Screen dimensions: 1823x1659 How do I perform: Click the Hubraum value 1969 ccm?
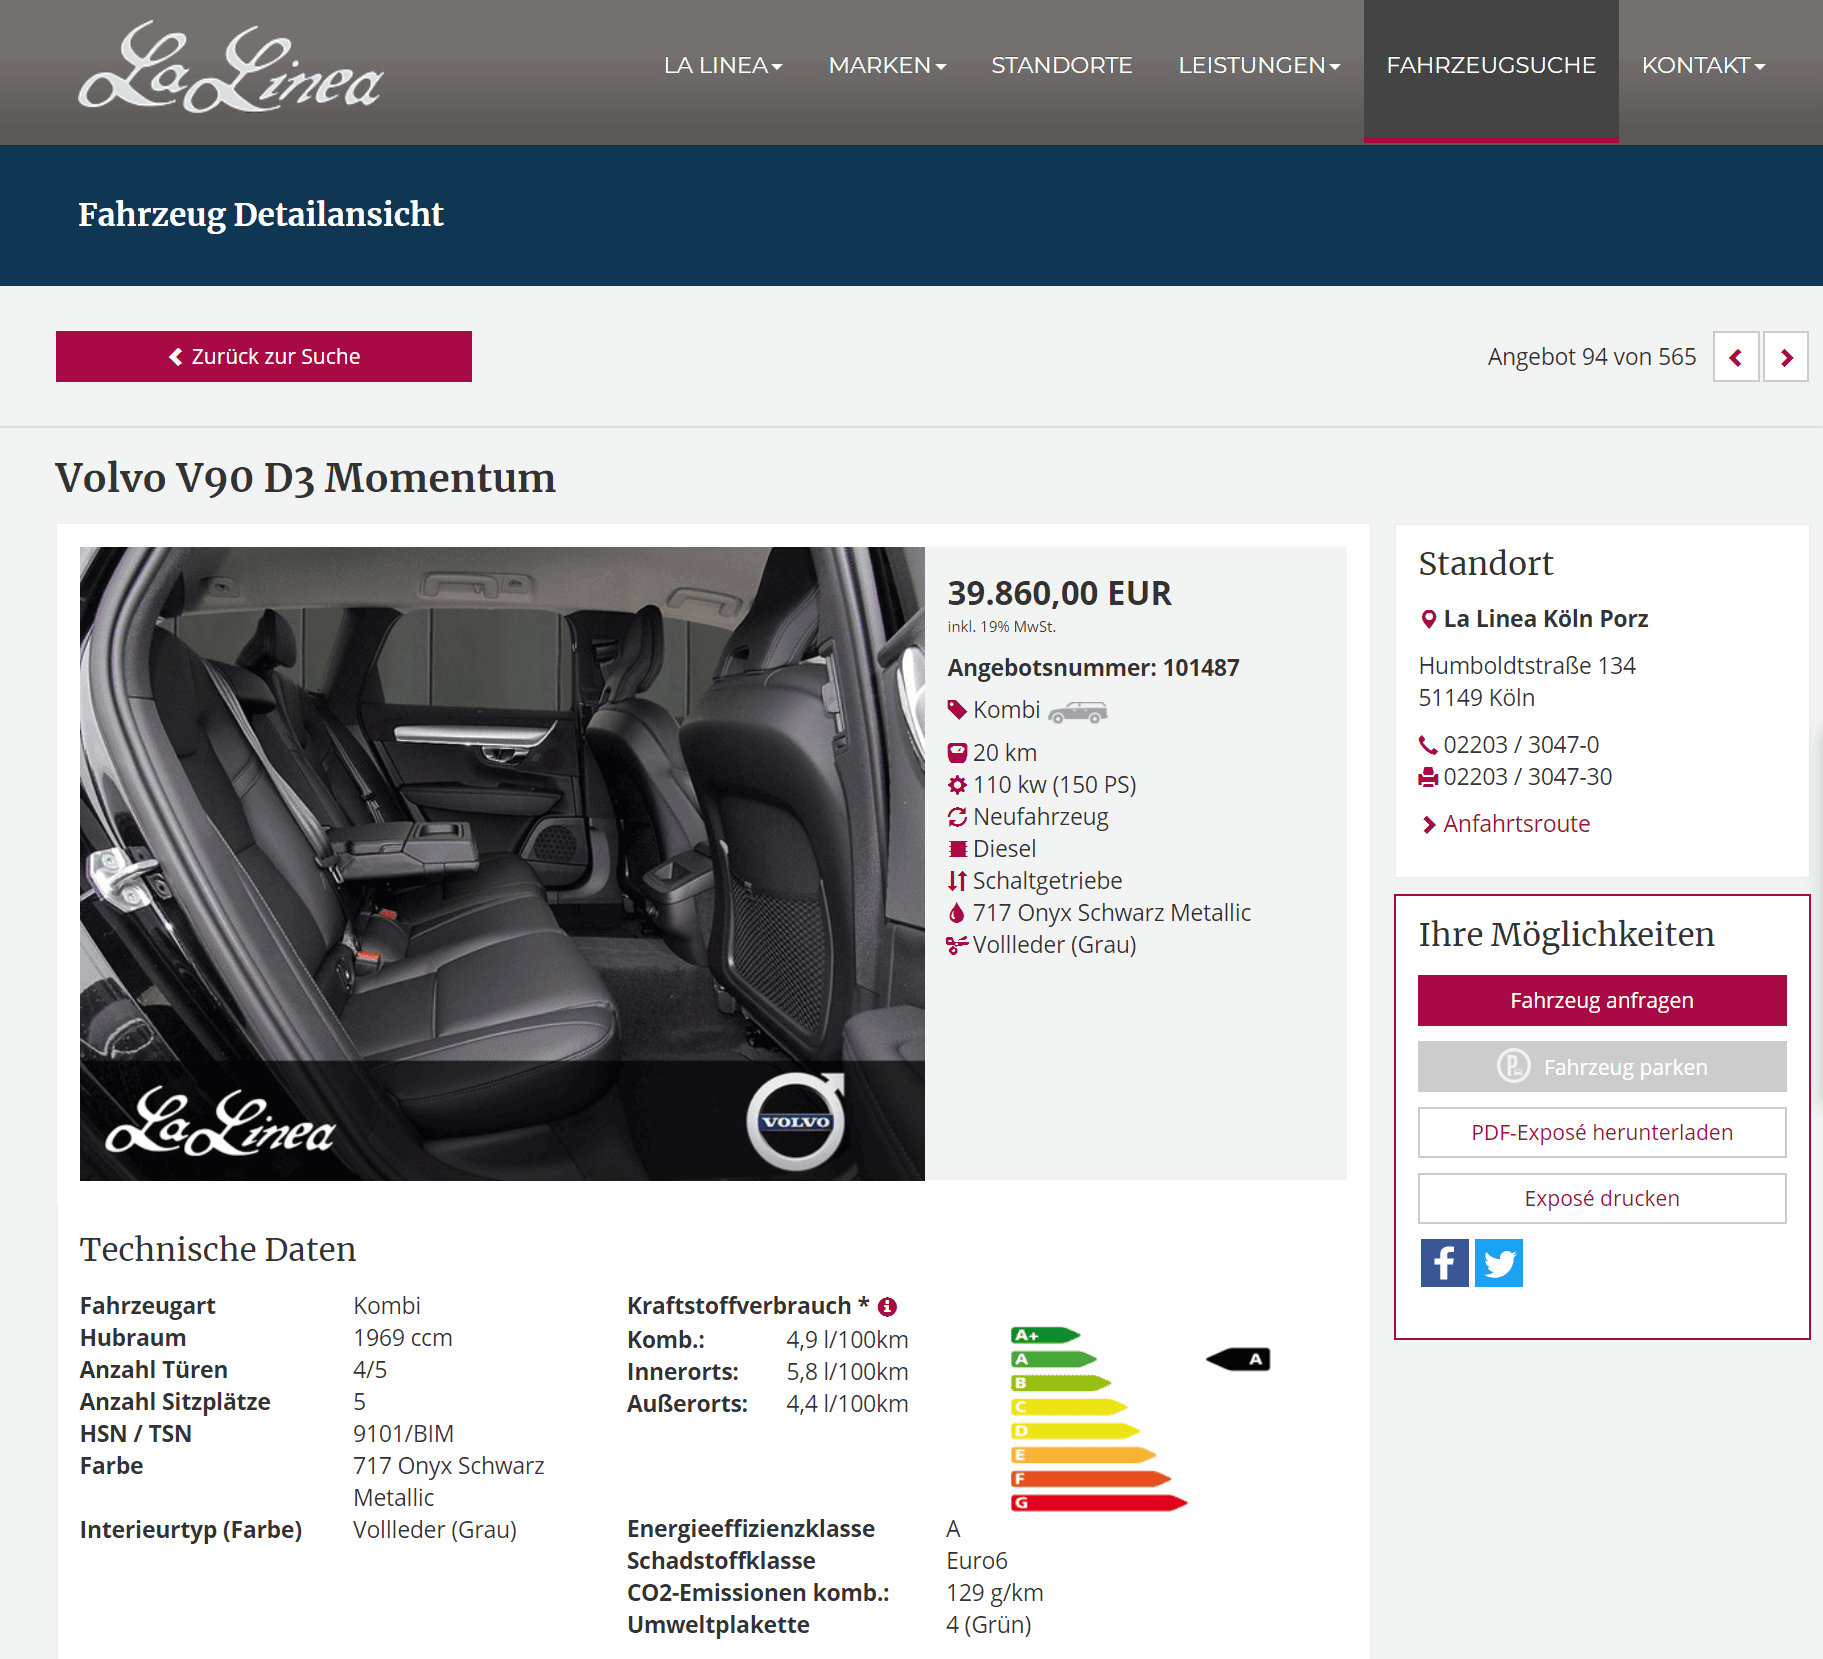pos(403,1338)
